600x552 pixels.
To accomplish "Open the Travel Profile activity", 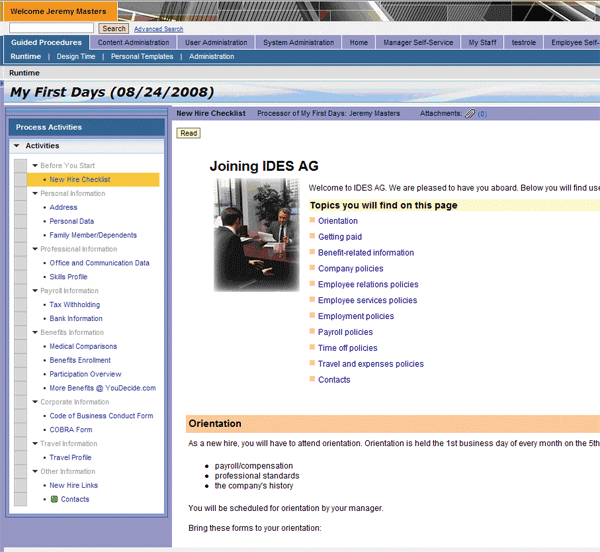I will pyautogui.click(x=70, y=458).
